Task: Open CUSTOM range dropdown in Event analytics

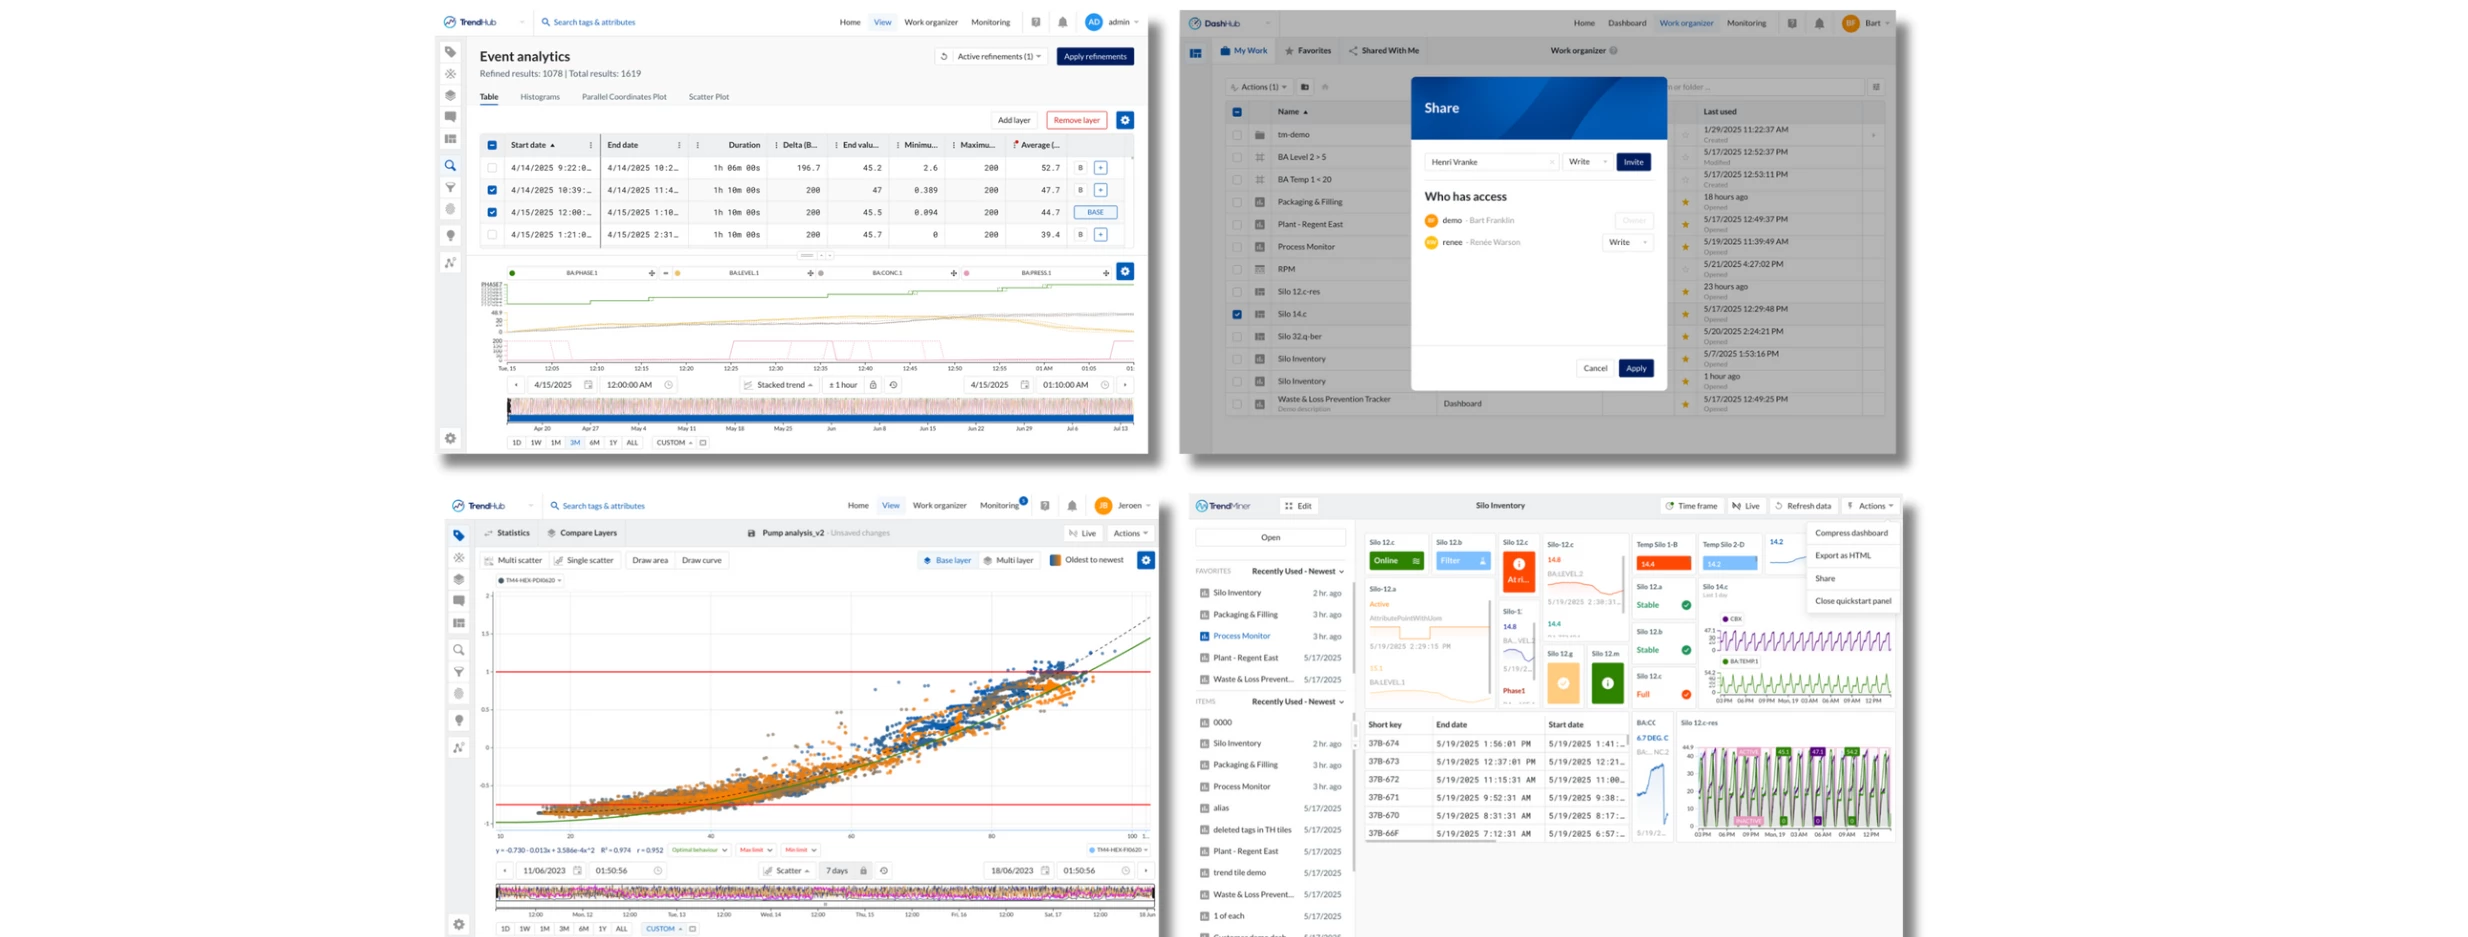Action: point(675,443)
